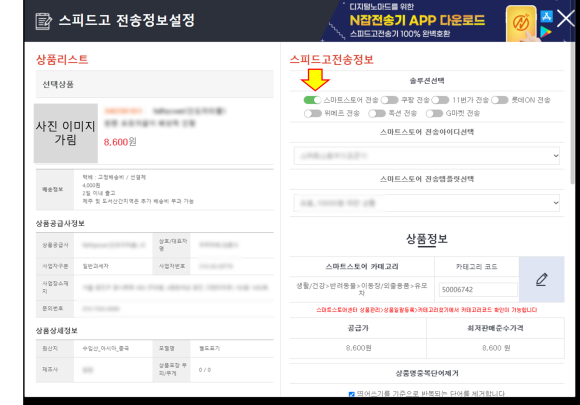This screenshot has height=405, width=580.
Task: Click the 선택상품 header row
Action: [155, 84]
